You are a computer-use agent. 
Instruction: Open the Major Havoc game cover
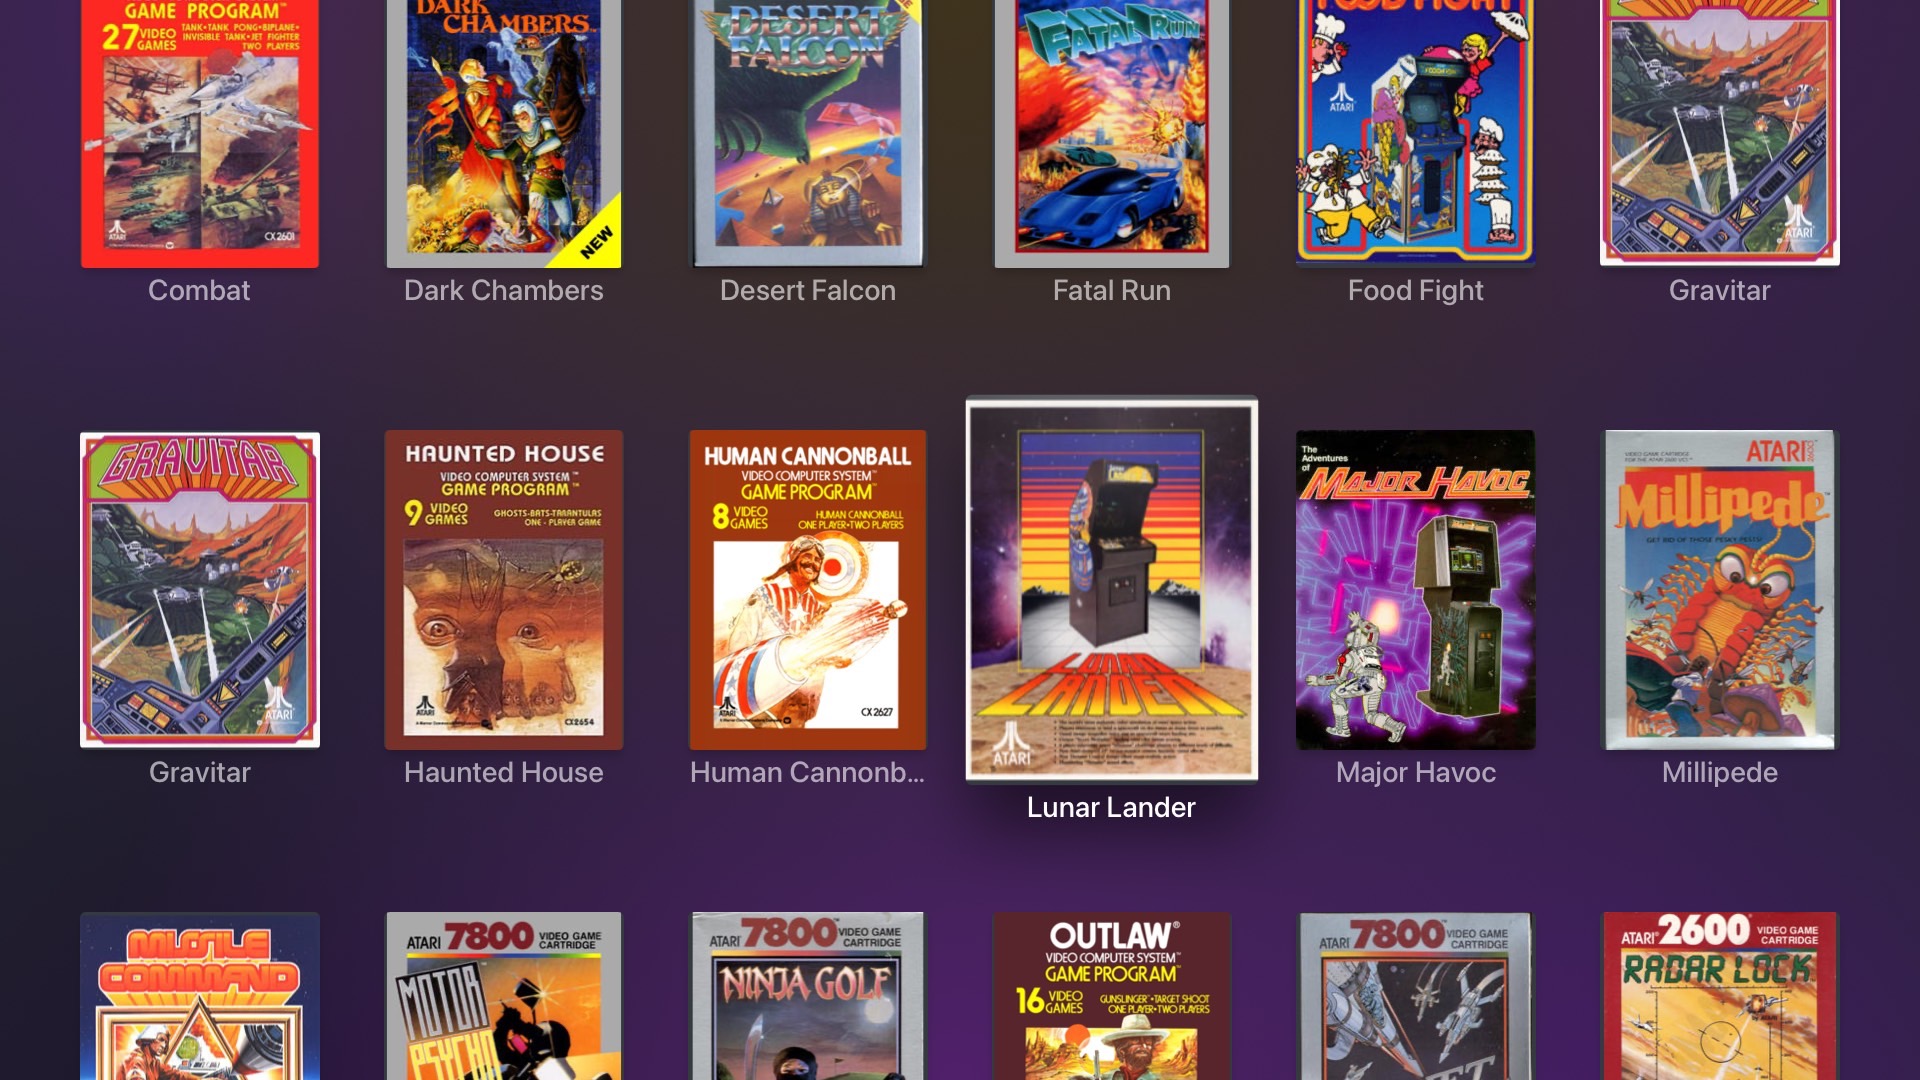[x=1416, y=590]
